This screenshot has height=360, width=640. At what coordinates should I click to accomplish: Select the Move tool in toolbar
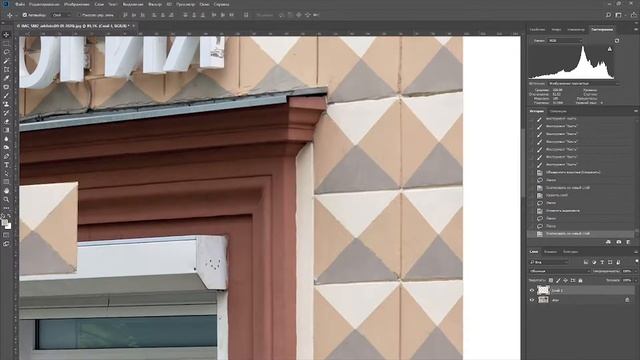point(6,35)
